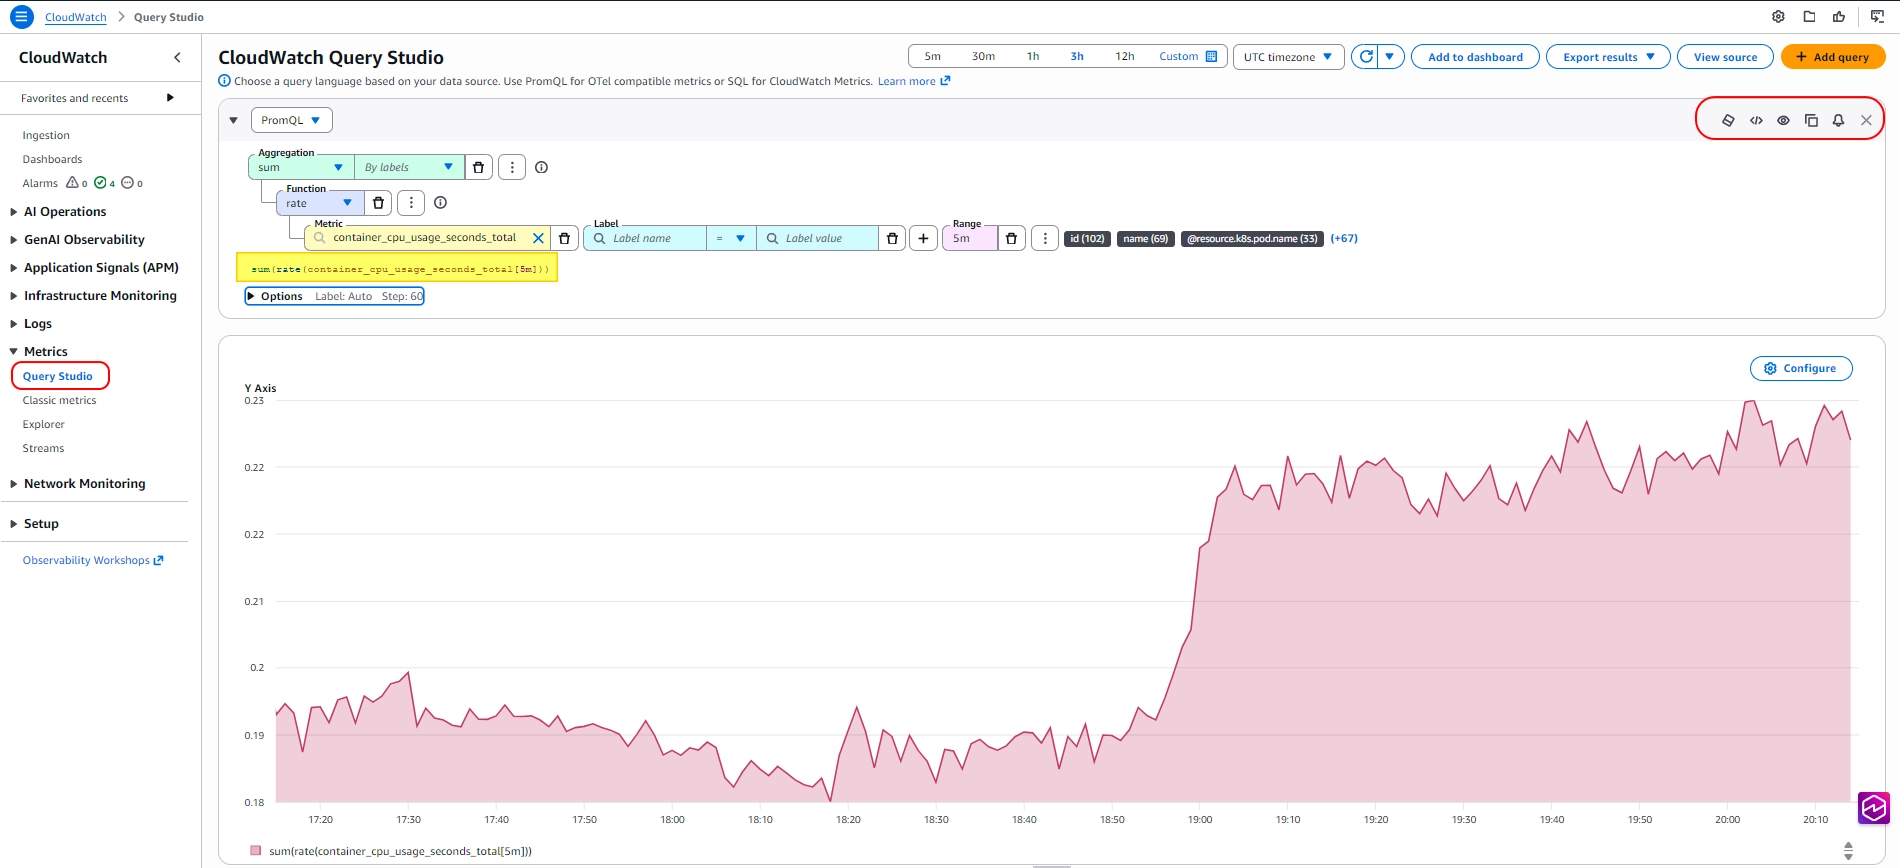1900x868 pixels.
Task: Open more options for Range row
Action: coord(1045,238)
